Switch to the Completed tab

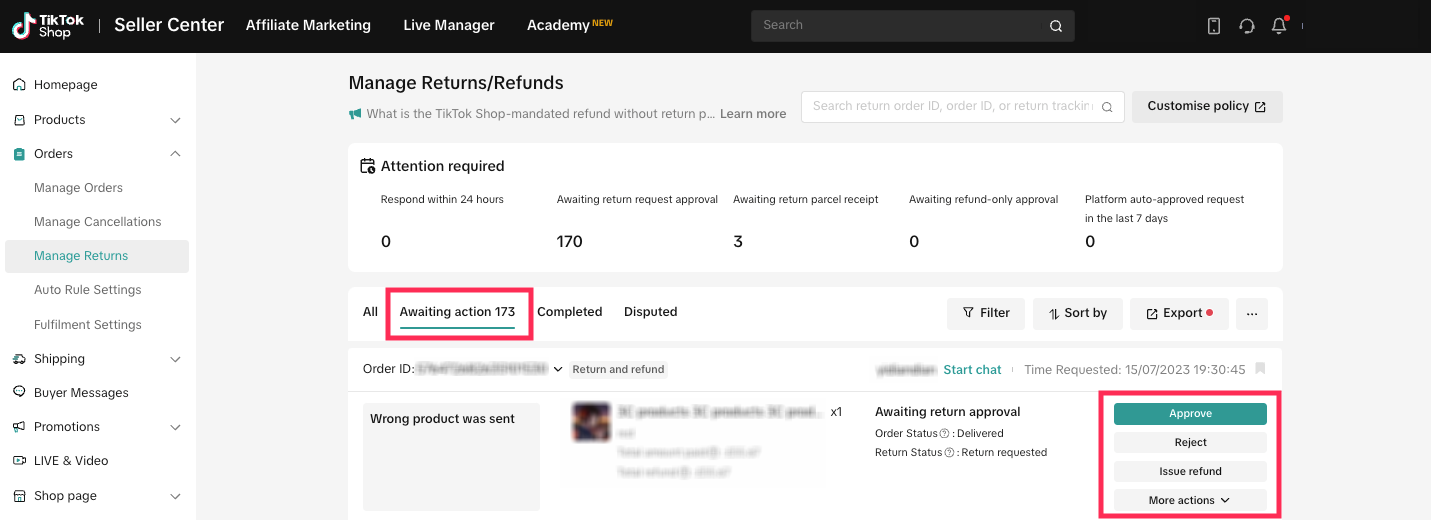tap(569, 312)
